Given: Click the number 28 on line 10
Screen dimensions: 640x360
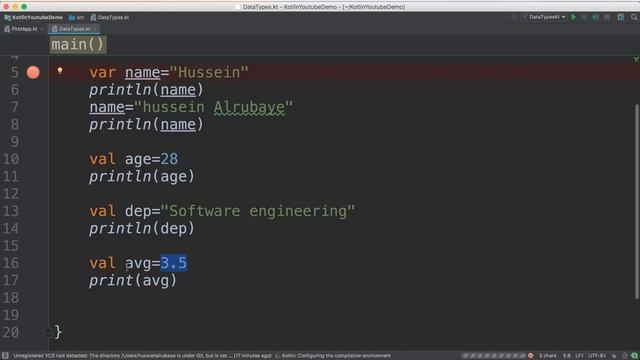Looking at the screenshot, I should [x=169, y=159].
